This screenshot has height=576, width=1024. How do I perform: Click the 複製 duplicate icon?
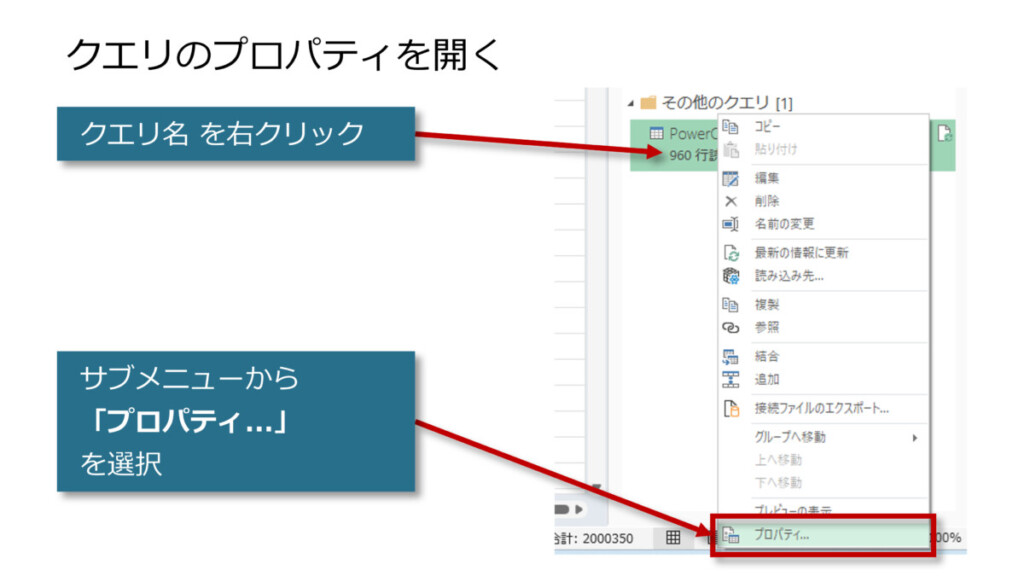[x=730, y=304]
